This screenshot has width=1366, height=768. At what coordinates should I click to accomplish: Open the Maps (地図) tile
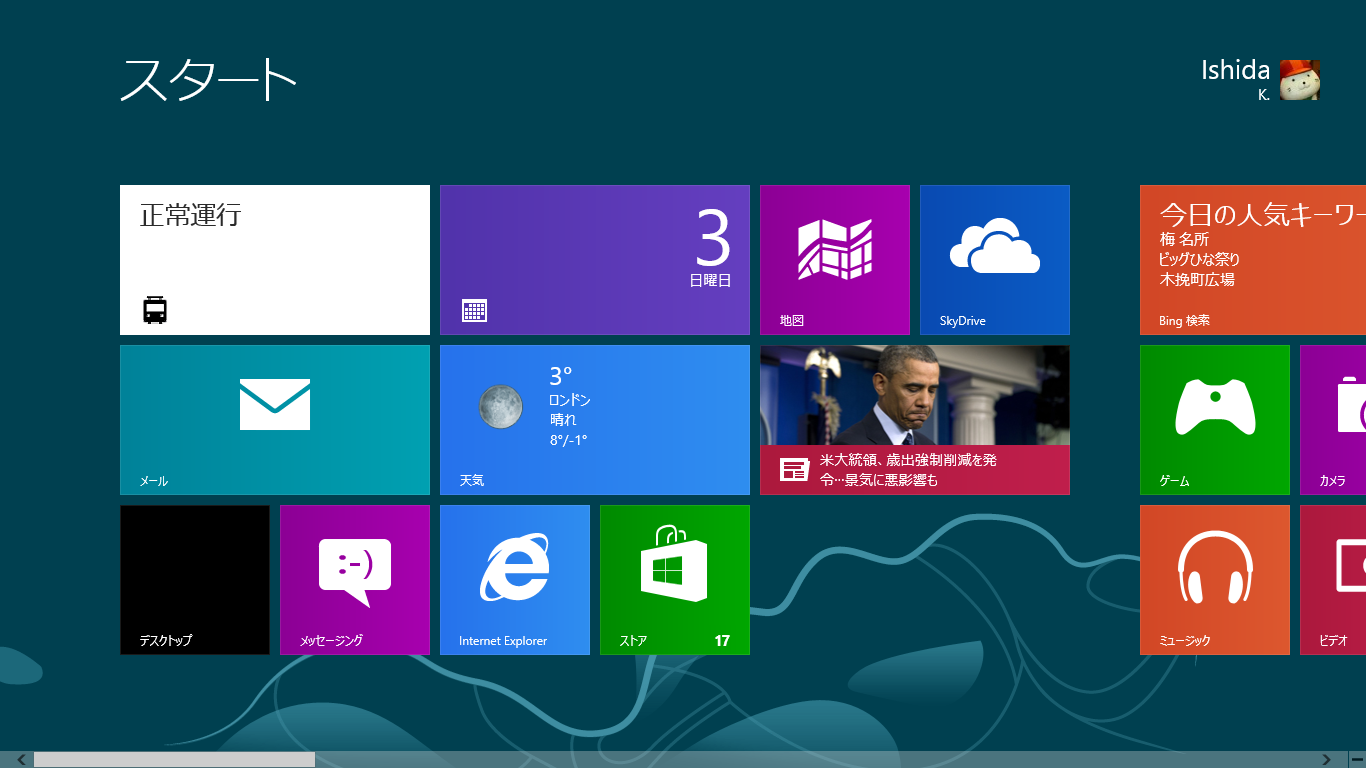(x=835, y=260)
